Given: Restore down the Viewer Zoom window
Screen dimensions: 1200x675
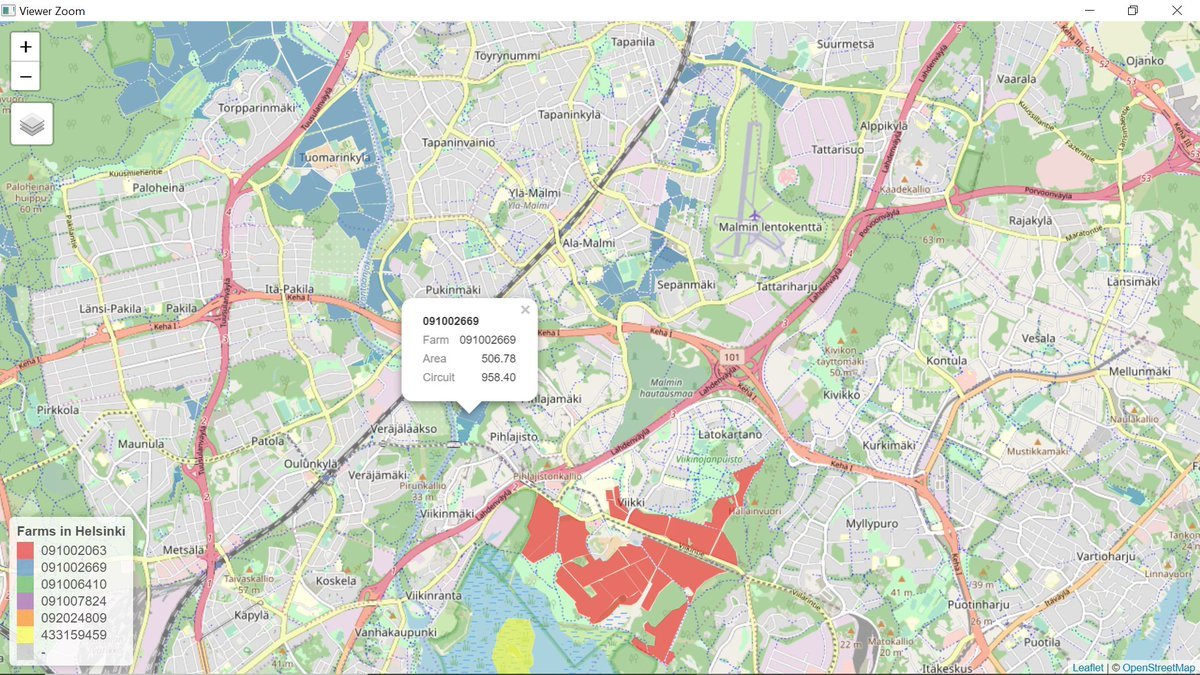Looking at the screenshot, I should [x=1132, y=10].
